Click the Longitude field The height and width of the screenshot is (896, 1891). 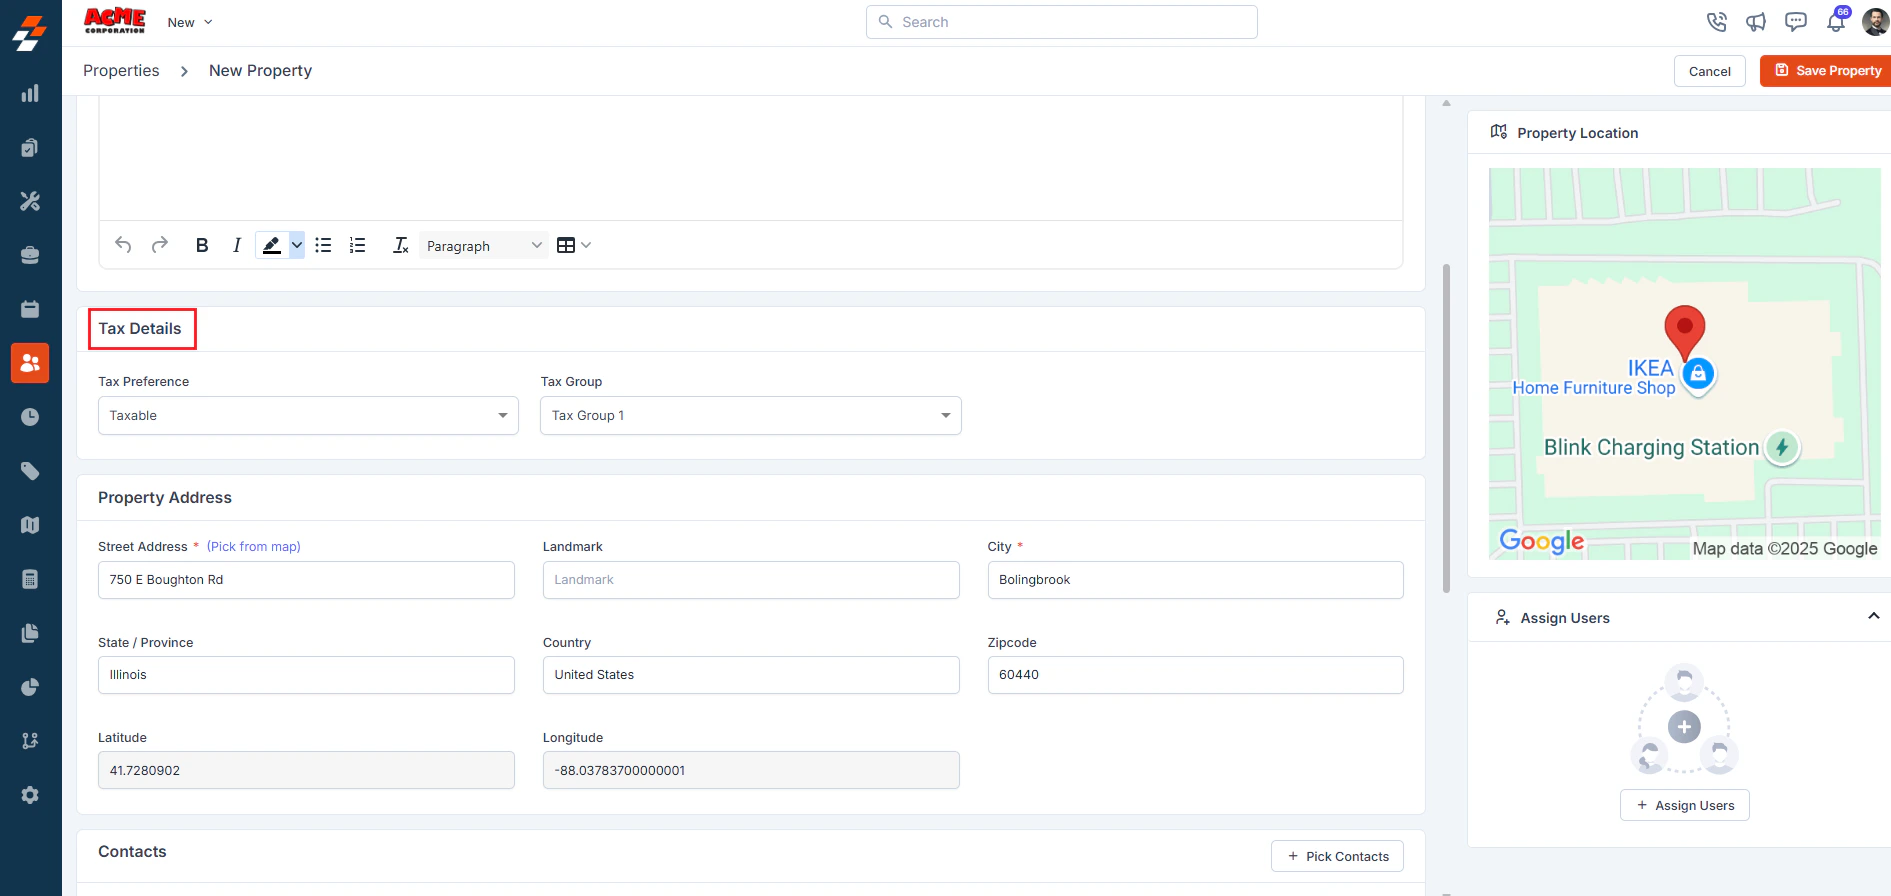(x=751, y=770)
